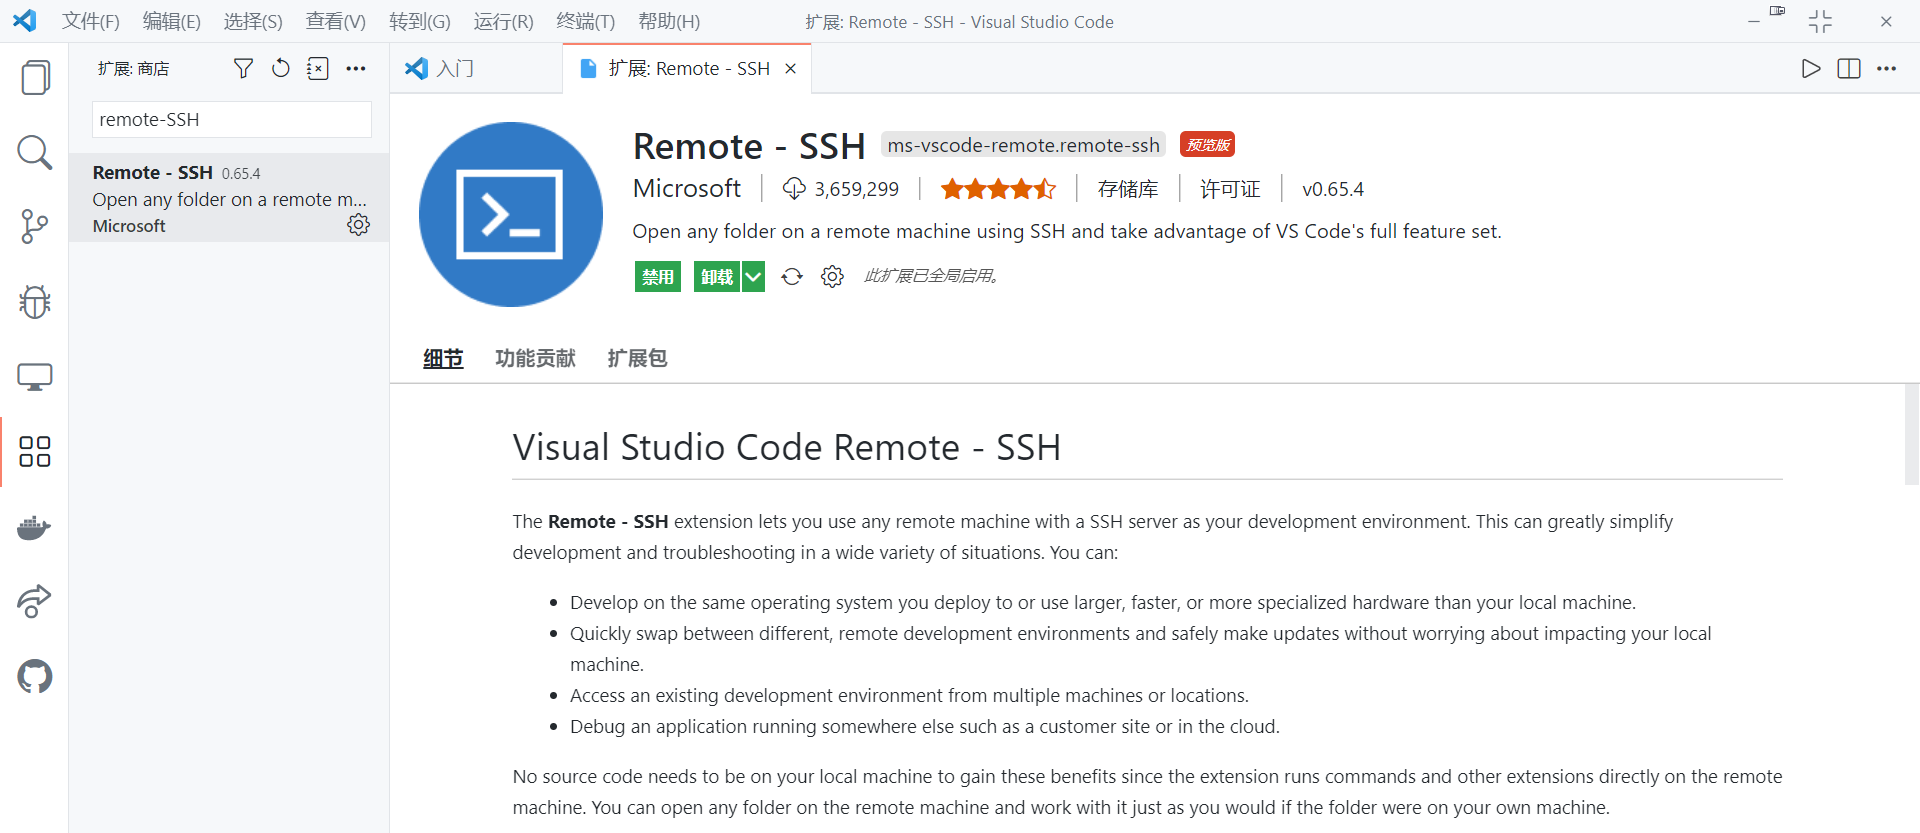The width and height of the screenshot is (1920, 833).
Task: Open the Remote Explorer view
Action: point(35,377)
